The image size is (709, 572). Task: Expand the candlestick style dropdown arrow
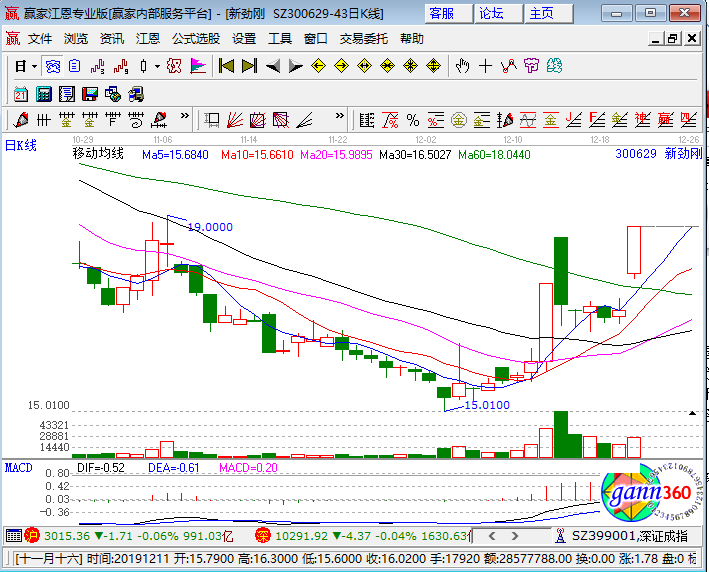pos(157,66)
